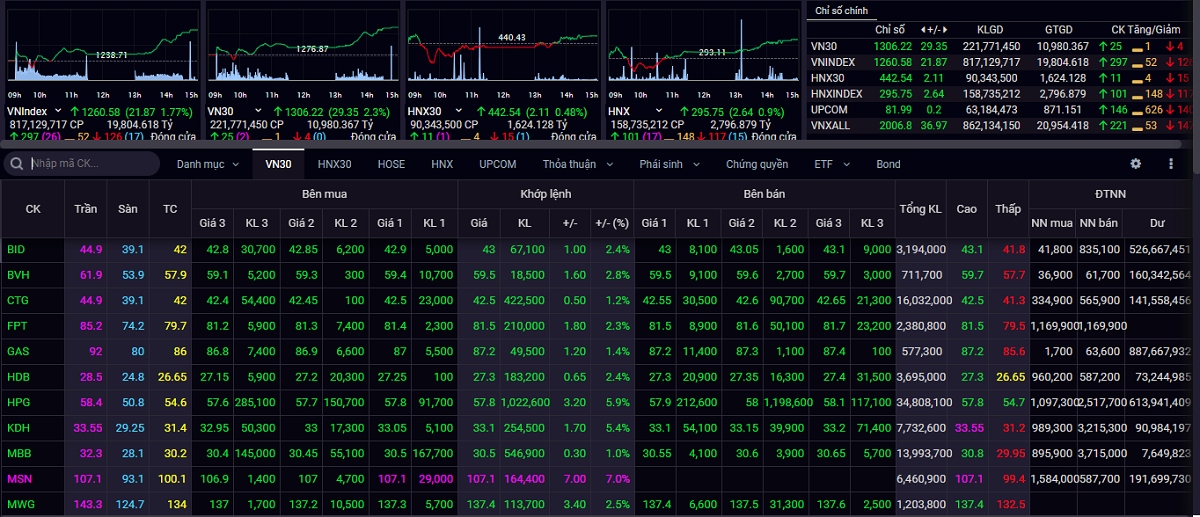1200x517 pixels.
Task: Click left arrow beside +/- in index panel
Action: 922,30
